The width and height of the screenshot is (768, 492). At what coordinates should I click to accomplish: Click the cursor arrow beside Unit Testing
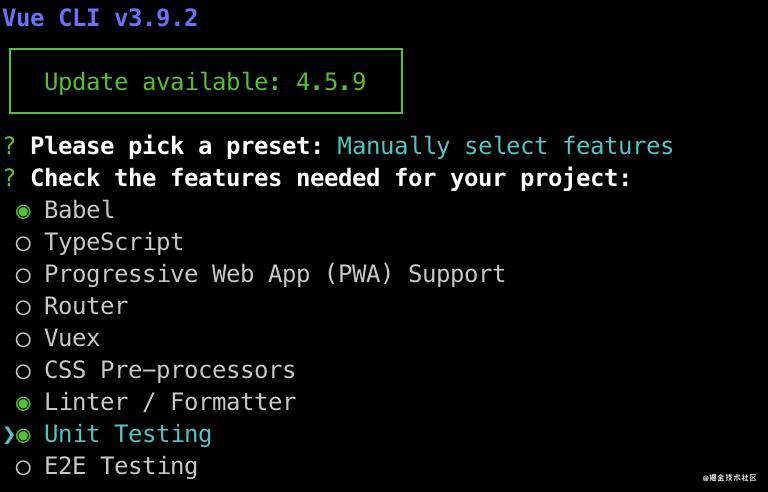[x=9, y=435]
